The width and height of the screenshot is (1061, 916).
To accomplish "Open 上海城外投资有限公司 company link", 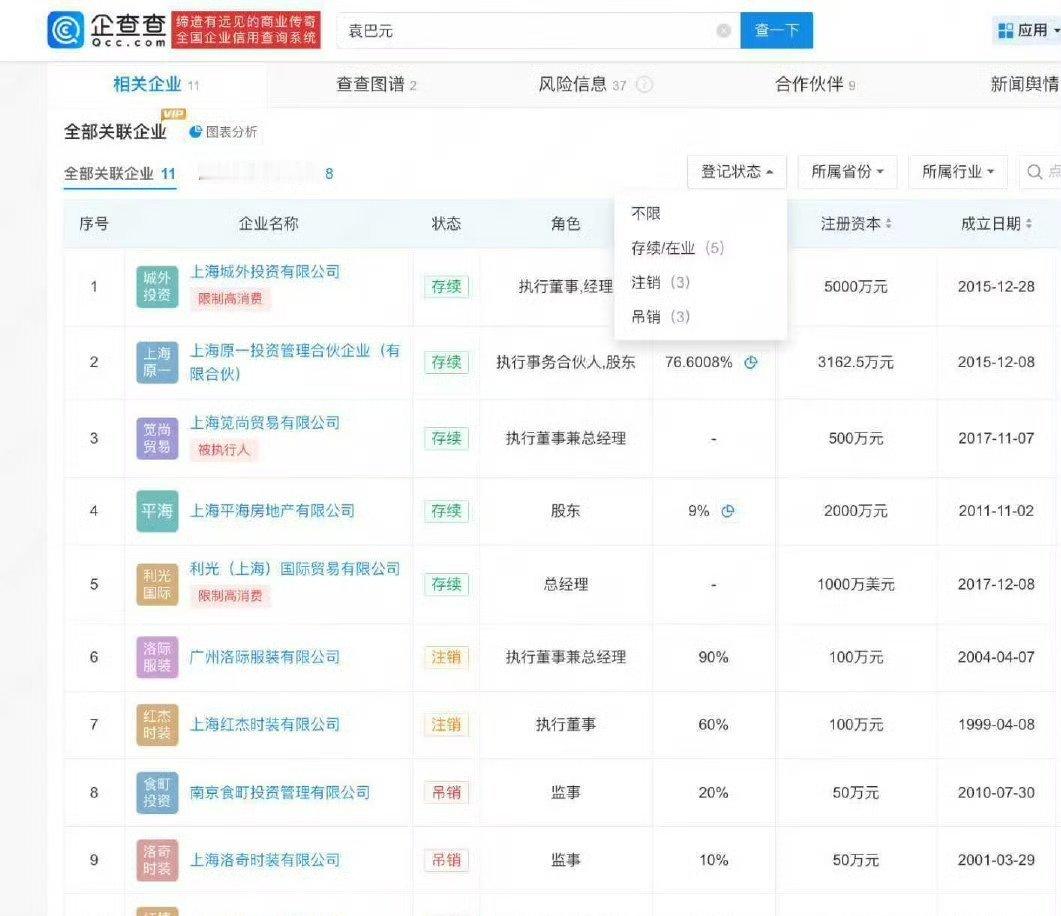I will click(265, 272).
